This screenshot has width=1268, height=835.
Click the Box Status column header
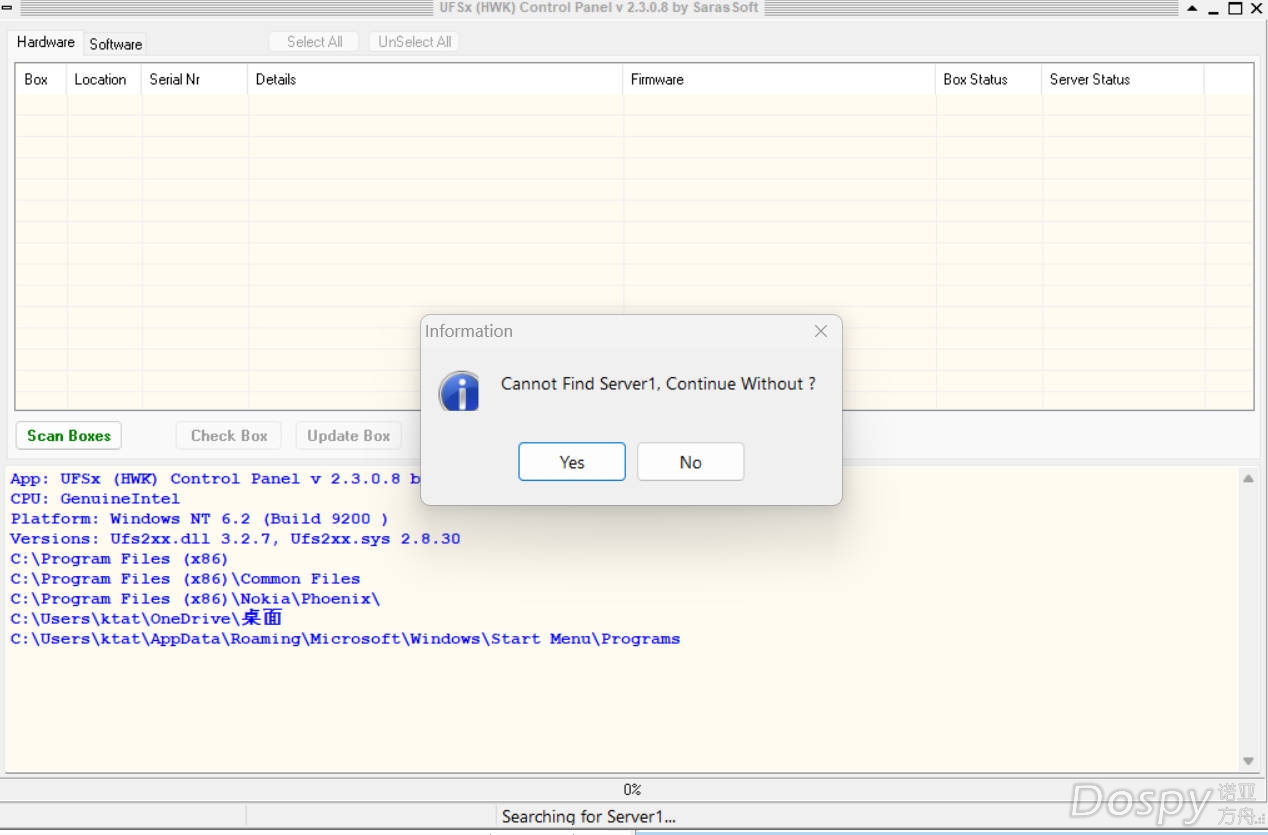click(988, 80)
